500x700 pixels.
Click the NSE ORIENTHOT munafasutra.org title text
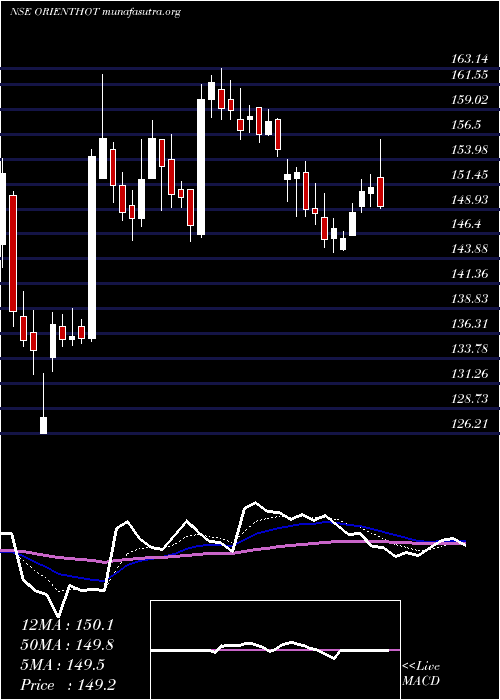tap(95, 12)
